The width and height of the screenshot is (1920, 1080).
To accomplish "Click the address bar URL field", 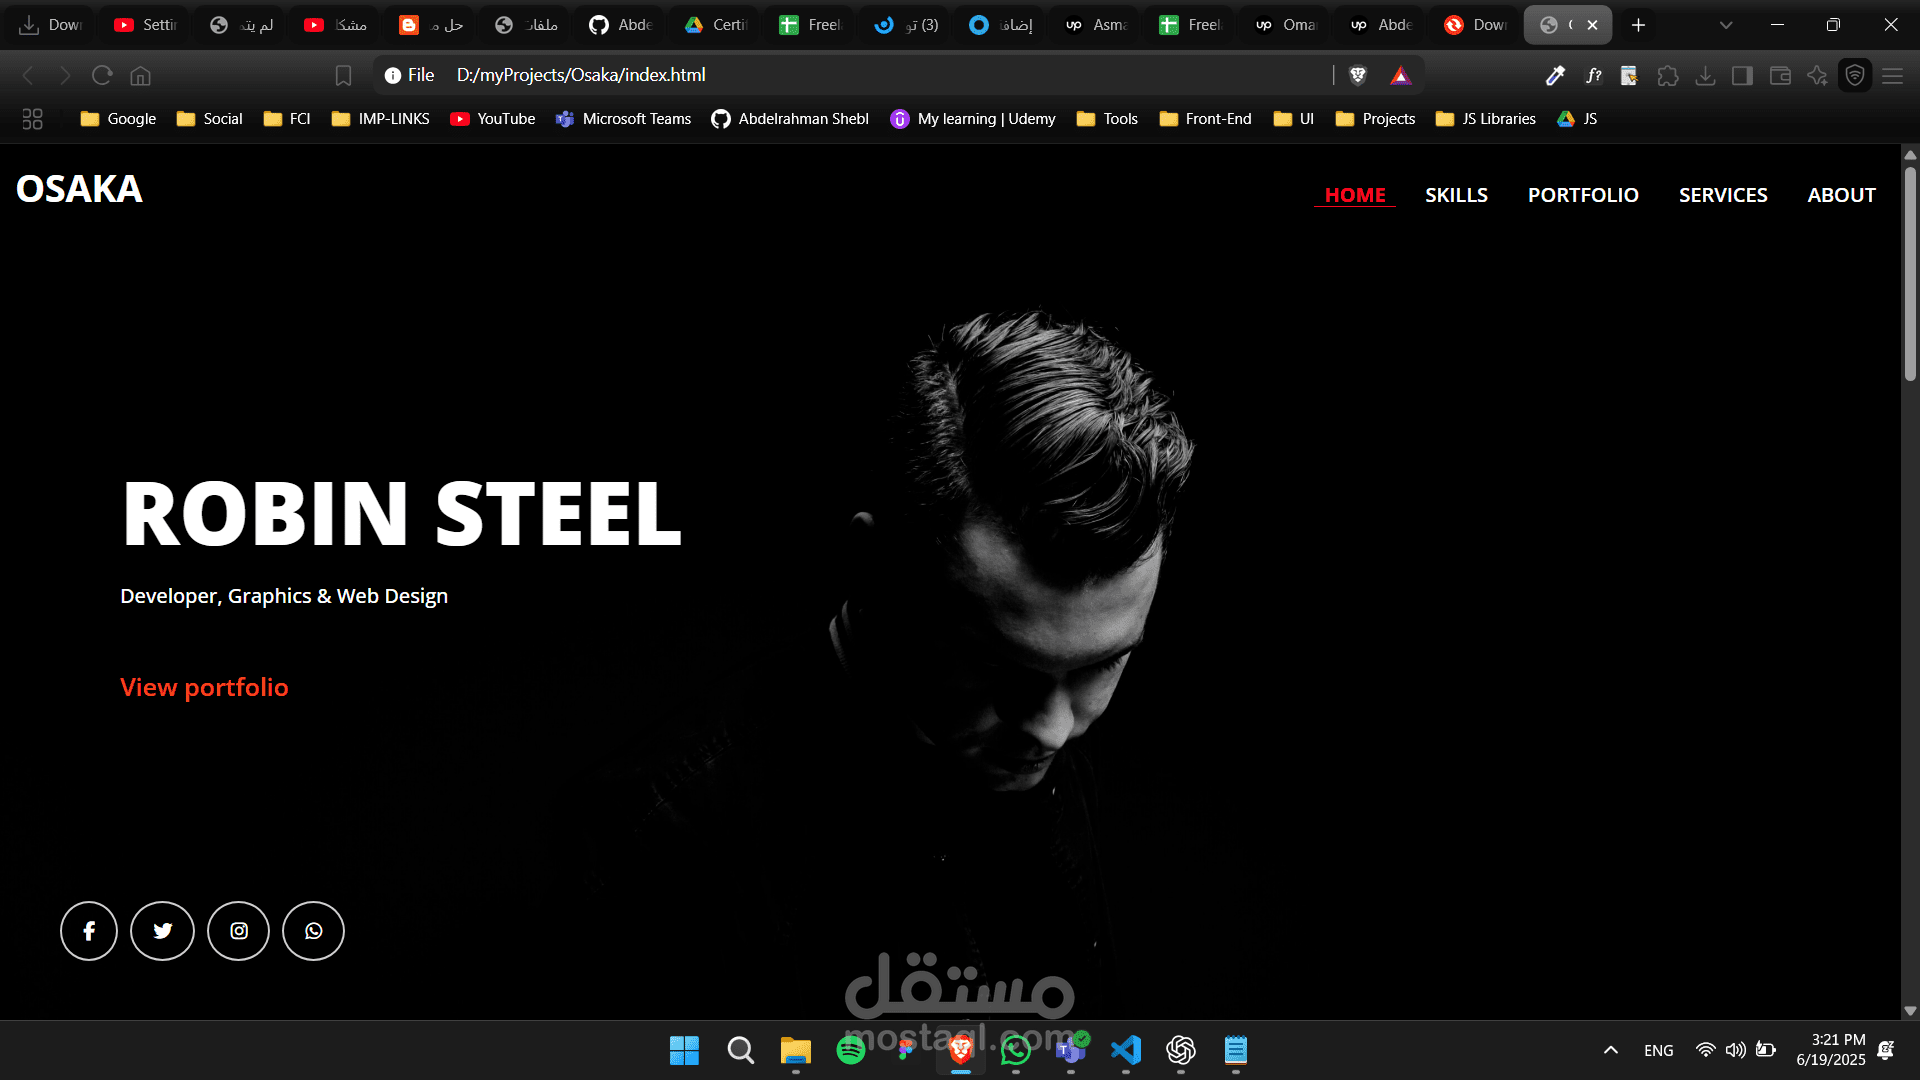I will click(800, 75).
